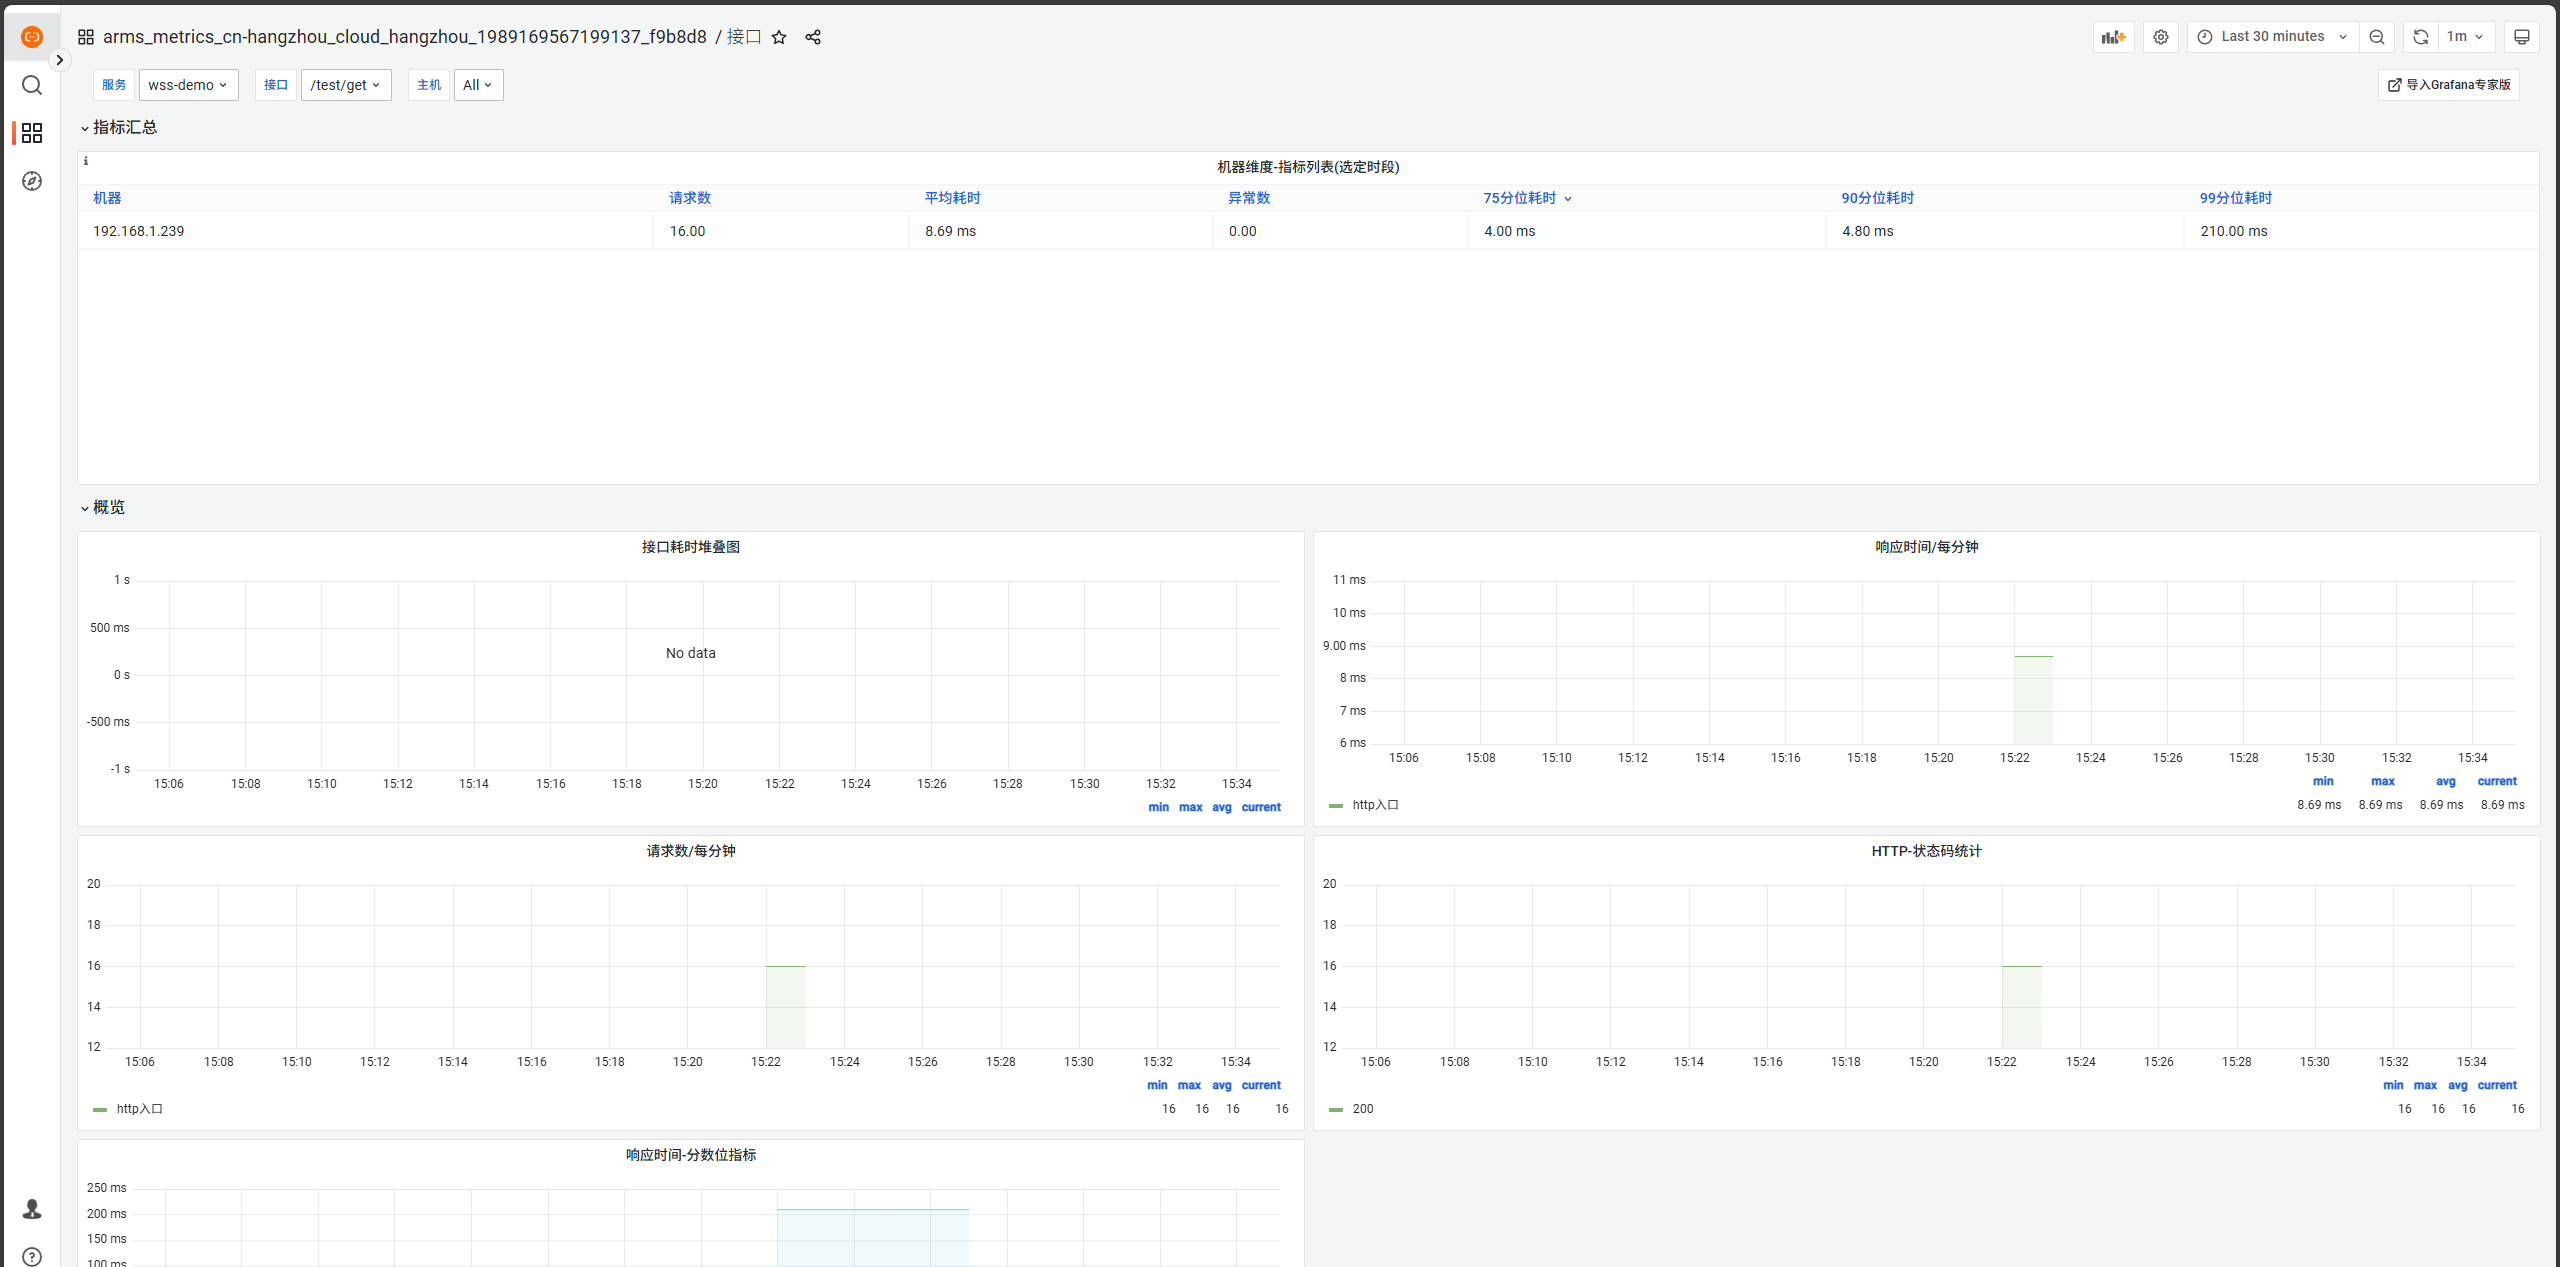The width and height of the screenshot is (2560, 1267).
Task: Open the wss-demo service dropdown
Action: (188, 85)
